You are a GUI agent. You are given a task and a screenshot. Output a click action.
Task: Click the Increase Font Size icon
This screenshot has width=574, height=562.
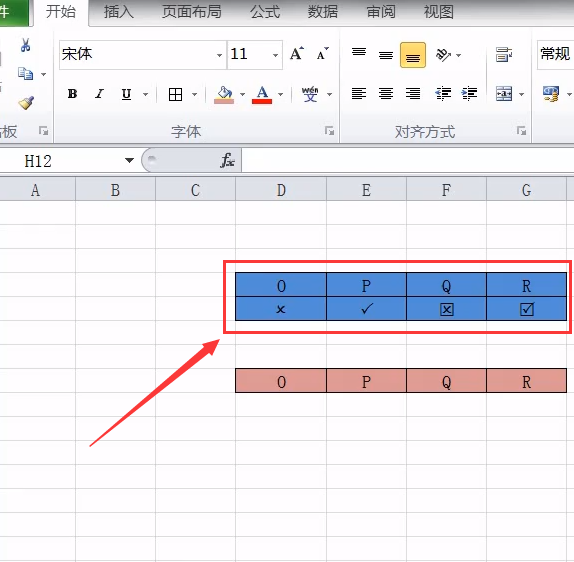297,54
